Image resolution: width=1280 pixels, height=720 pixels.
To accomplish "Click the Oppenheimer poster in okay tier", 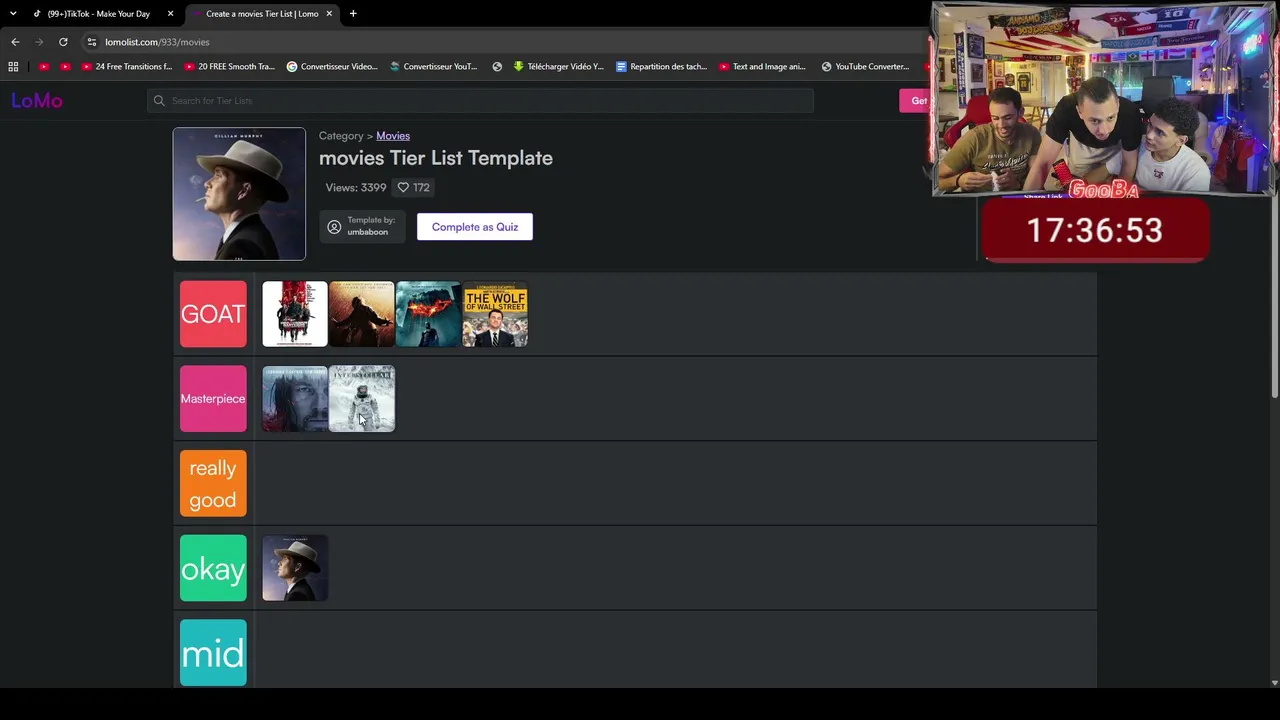I will pos(295,569).
